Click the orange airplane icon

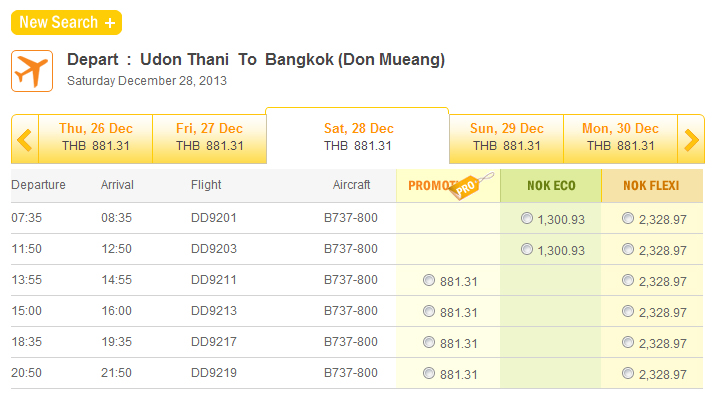[32, 69]
